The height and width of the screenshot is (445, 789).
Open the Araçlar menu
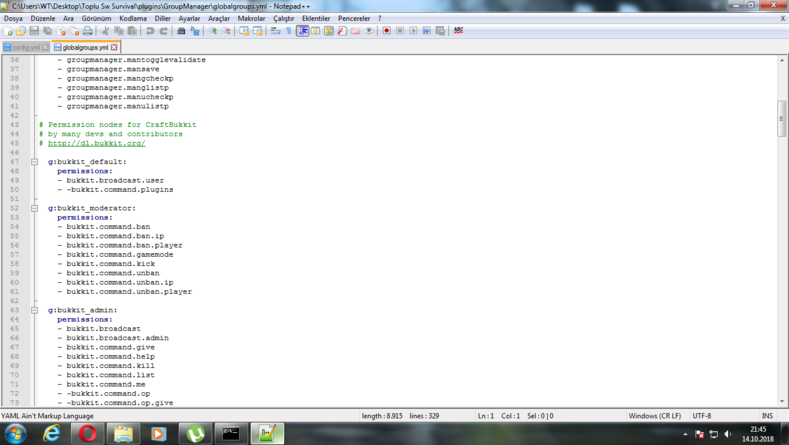click(x=219, y=19)
